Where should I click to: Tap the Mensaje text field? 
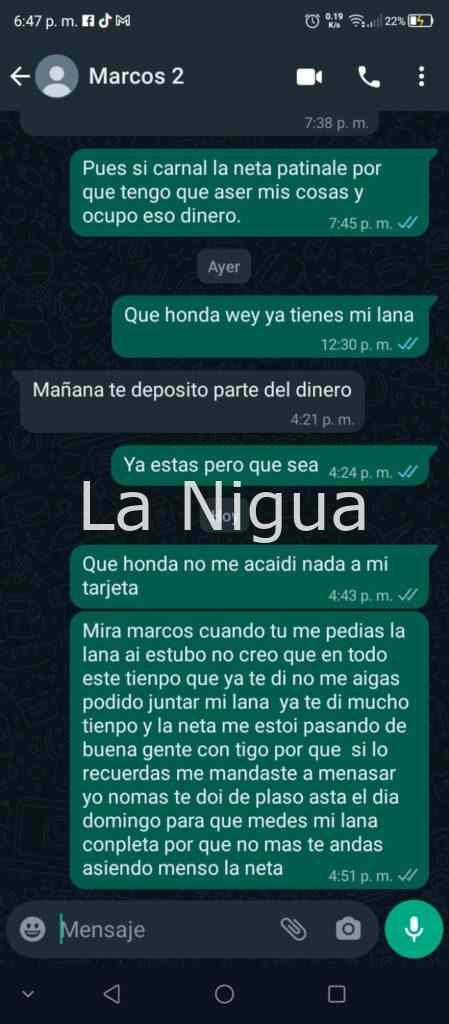click(x=166, y=929)
